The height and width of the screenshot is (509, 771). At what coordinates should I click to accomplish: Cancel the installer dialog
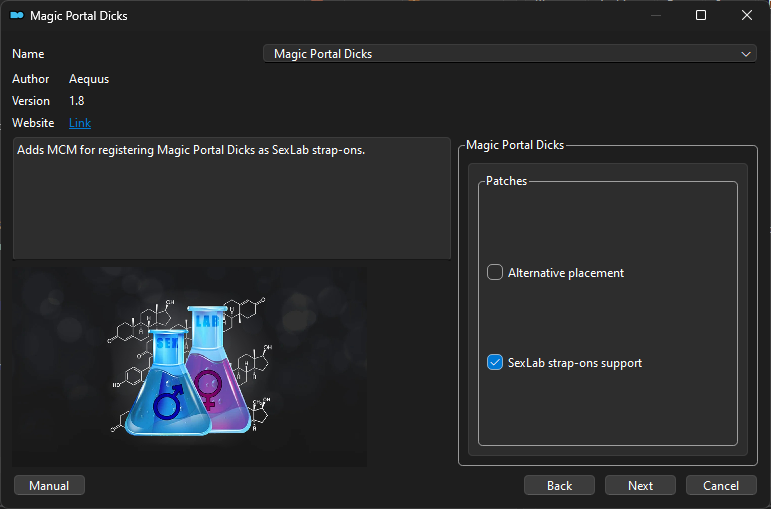pyautogui.click(x=721, y=485)
